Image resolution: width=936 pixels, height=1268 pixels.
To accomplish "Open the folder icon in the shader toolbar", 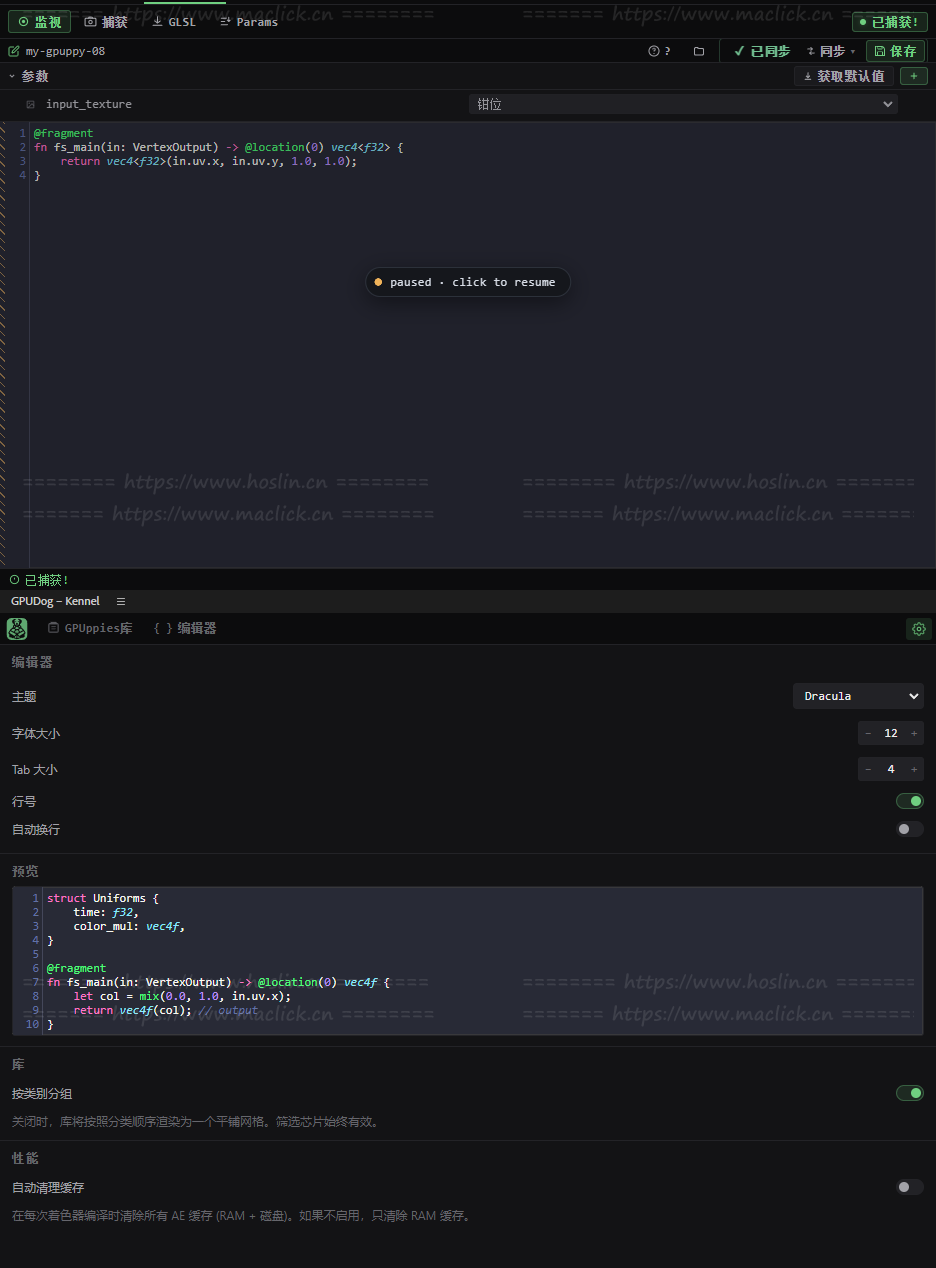I will point(699,51).
